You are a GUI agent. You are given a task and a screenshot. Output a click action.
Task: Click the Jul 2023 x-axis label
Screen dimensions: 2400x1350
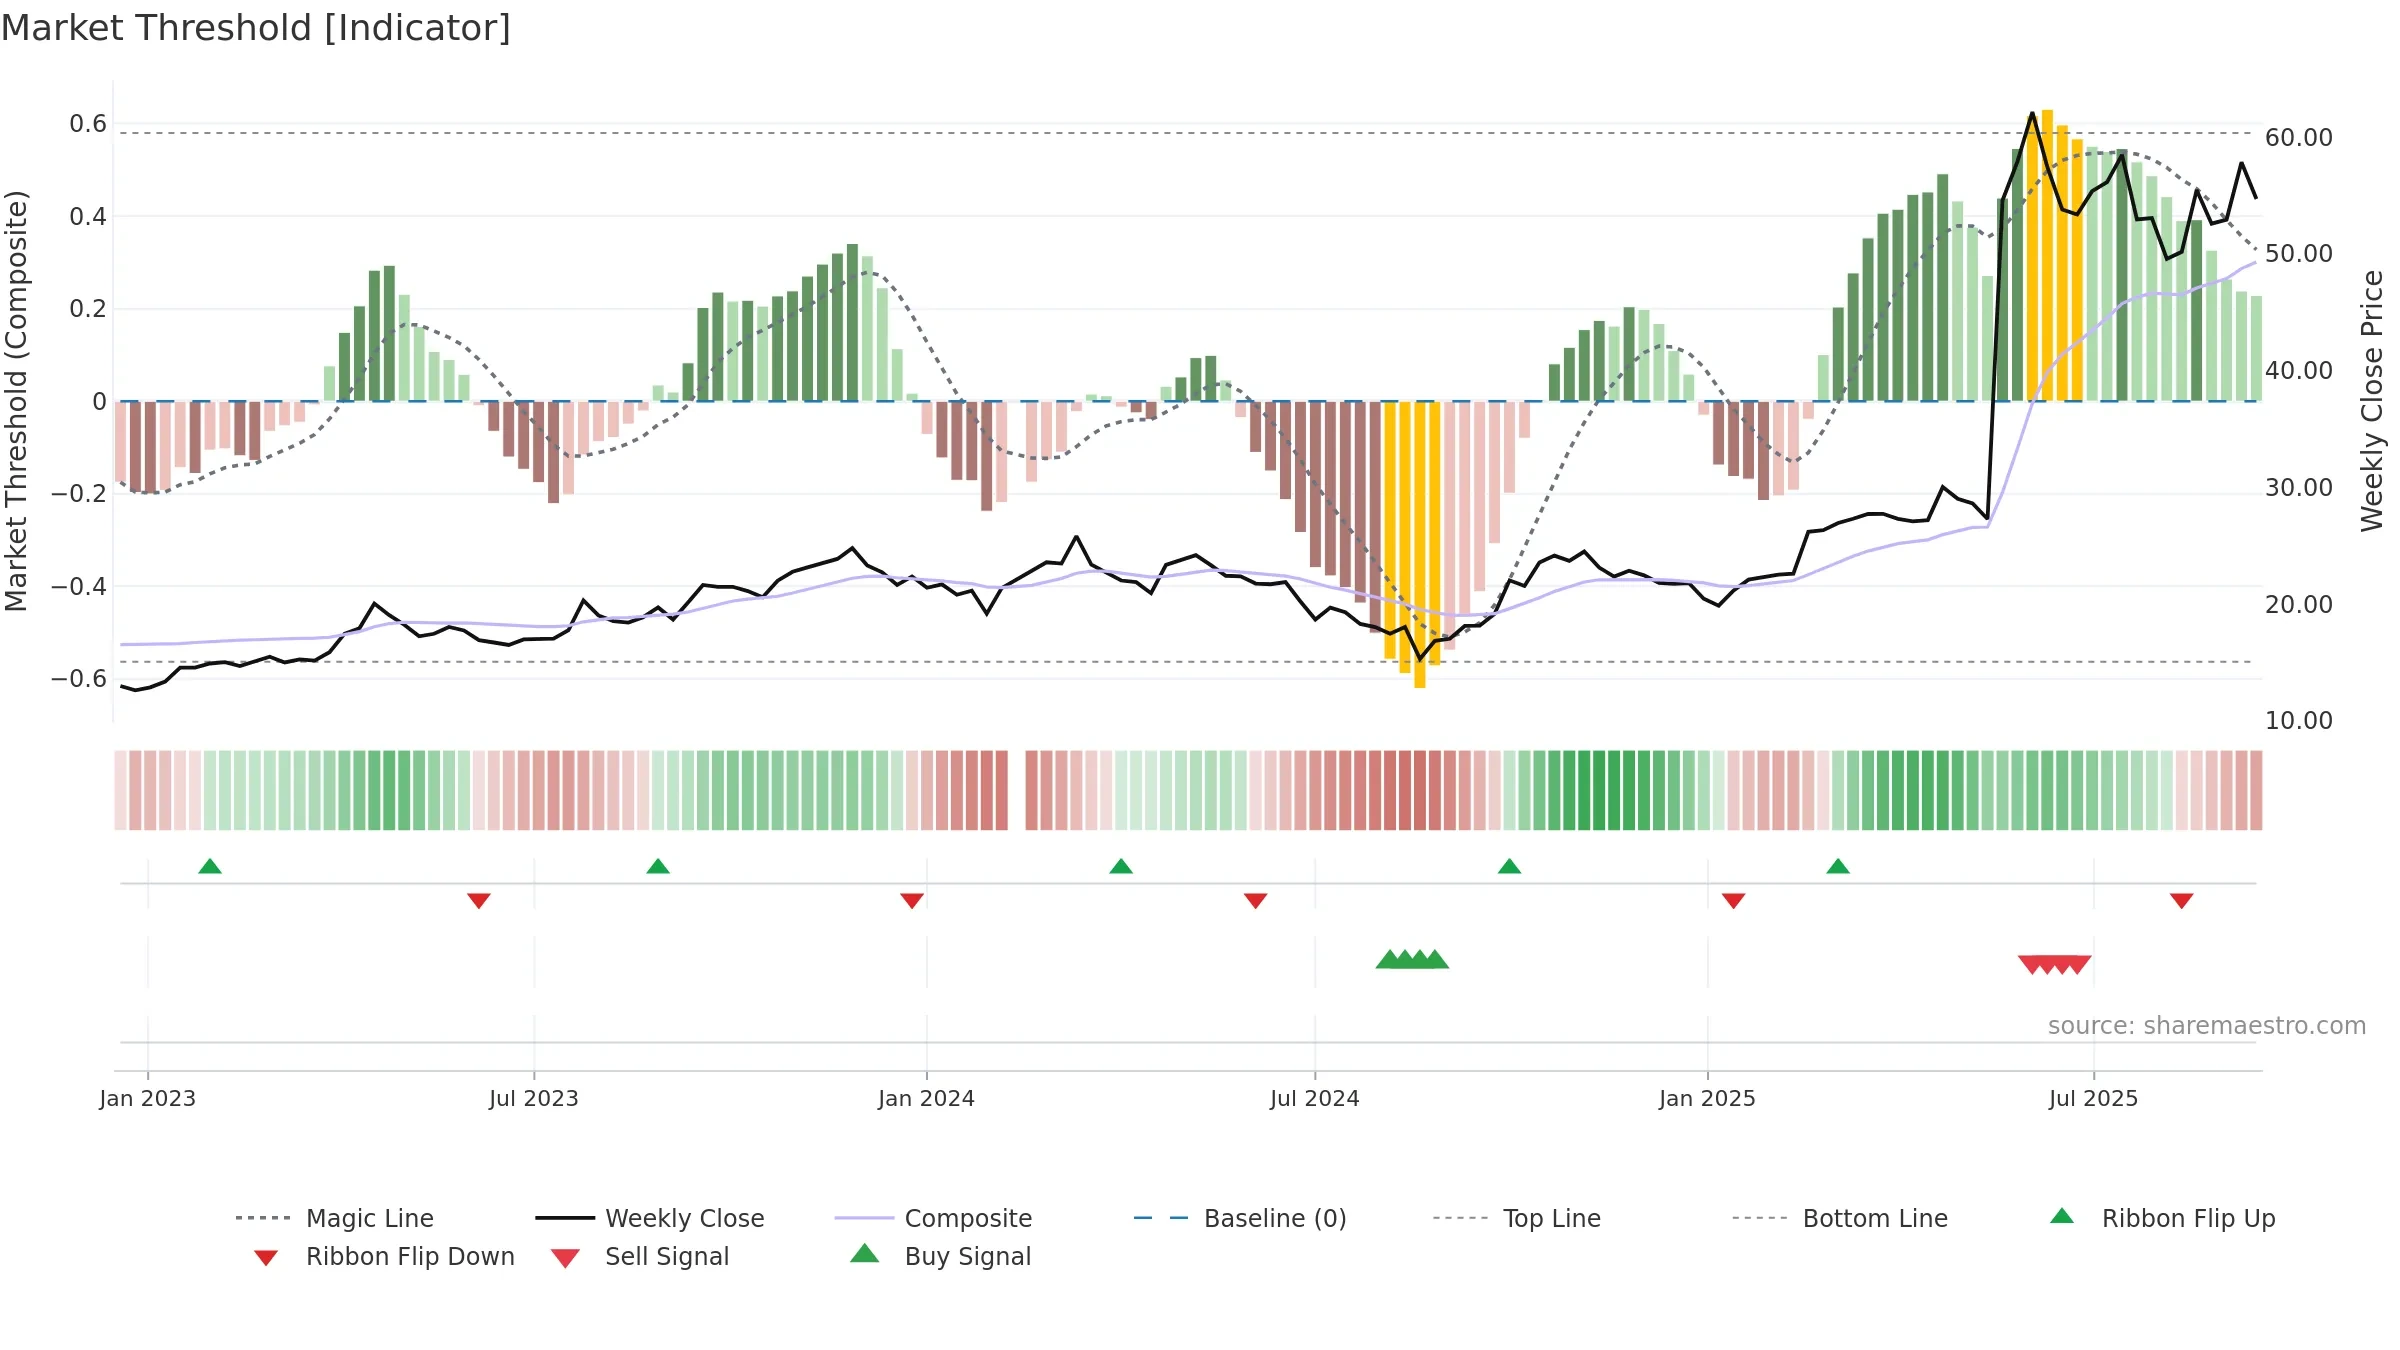click(534, 1098)
